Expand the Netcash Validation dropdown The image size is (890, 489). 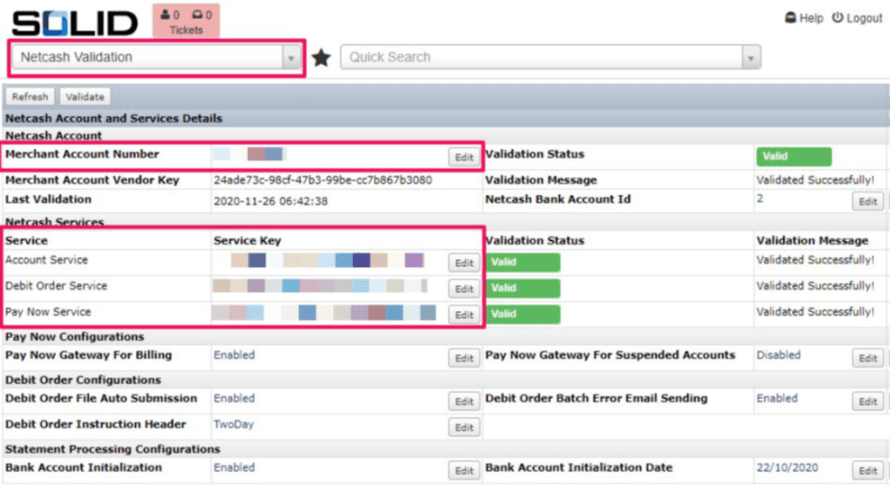tap(291, 58)
